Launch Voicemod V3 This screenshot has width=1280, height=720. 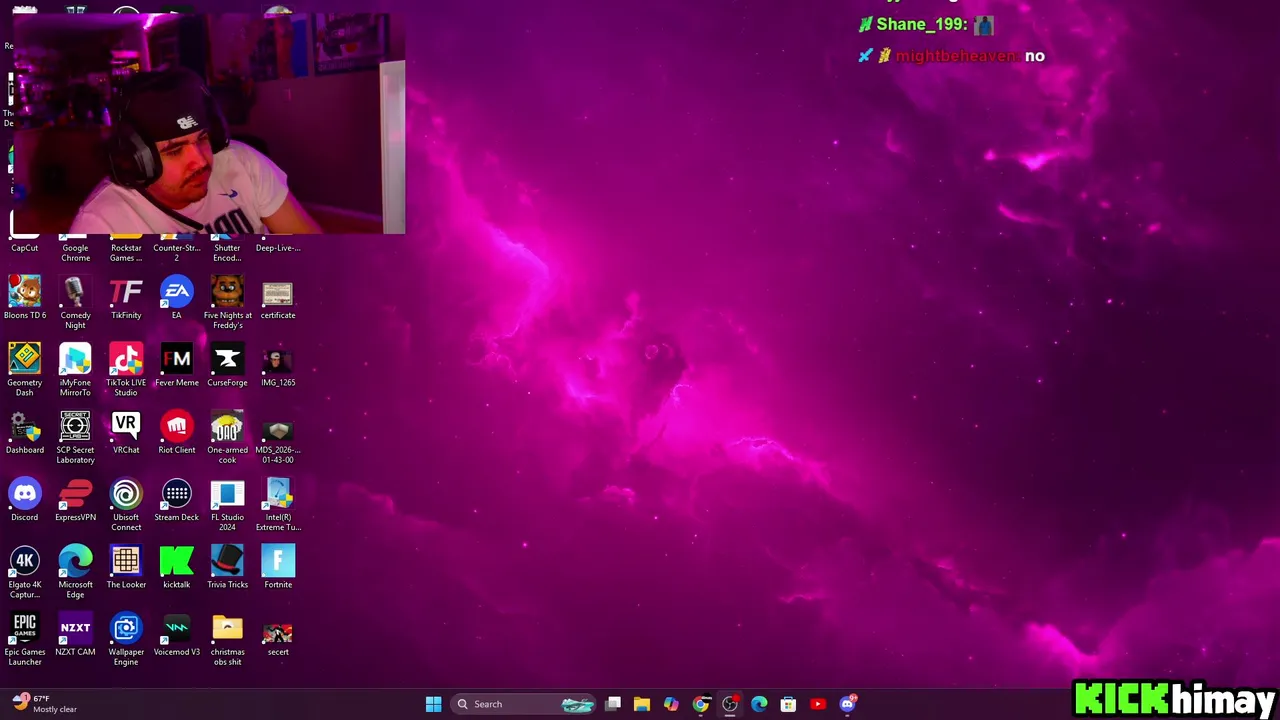[x=177, y=634]
